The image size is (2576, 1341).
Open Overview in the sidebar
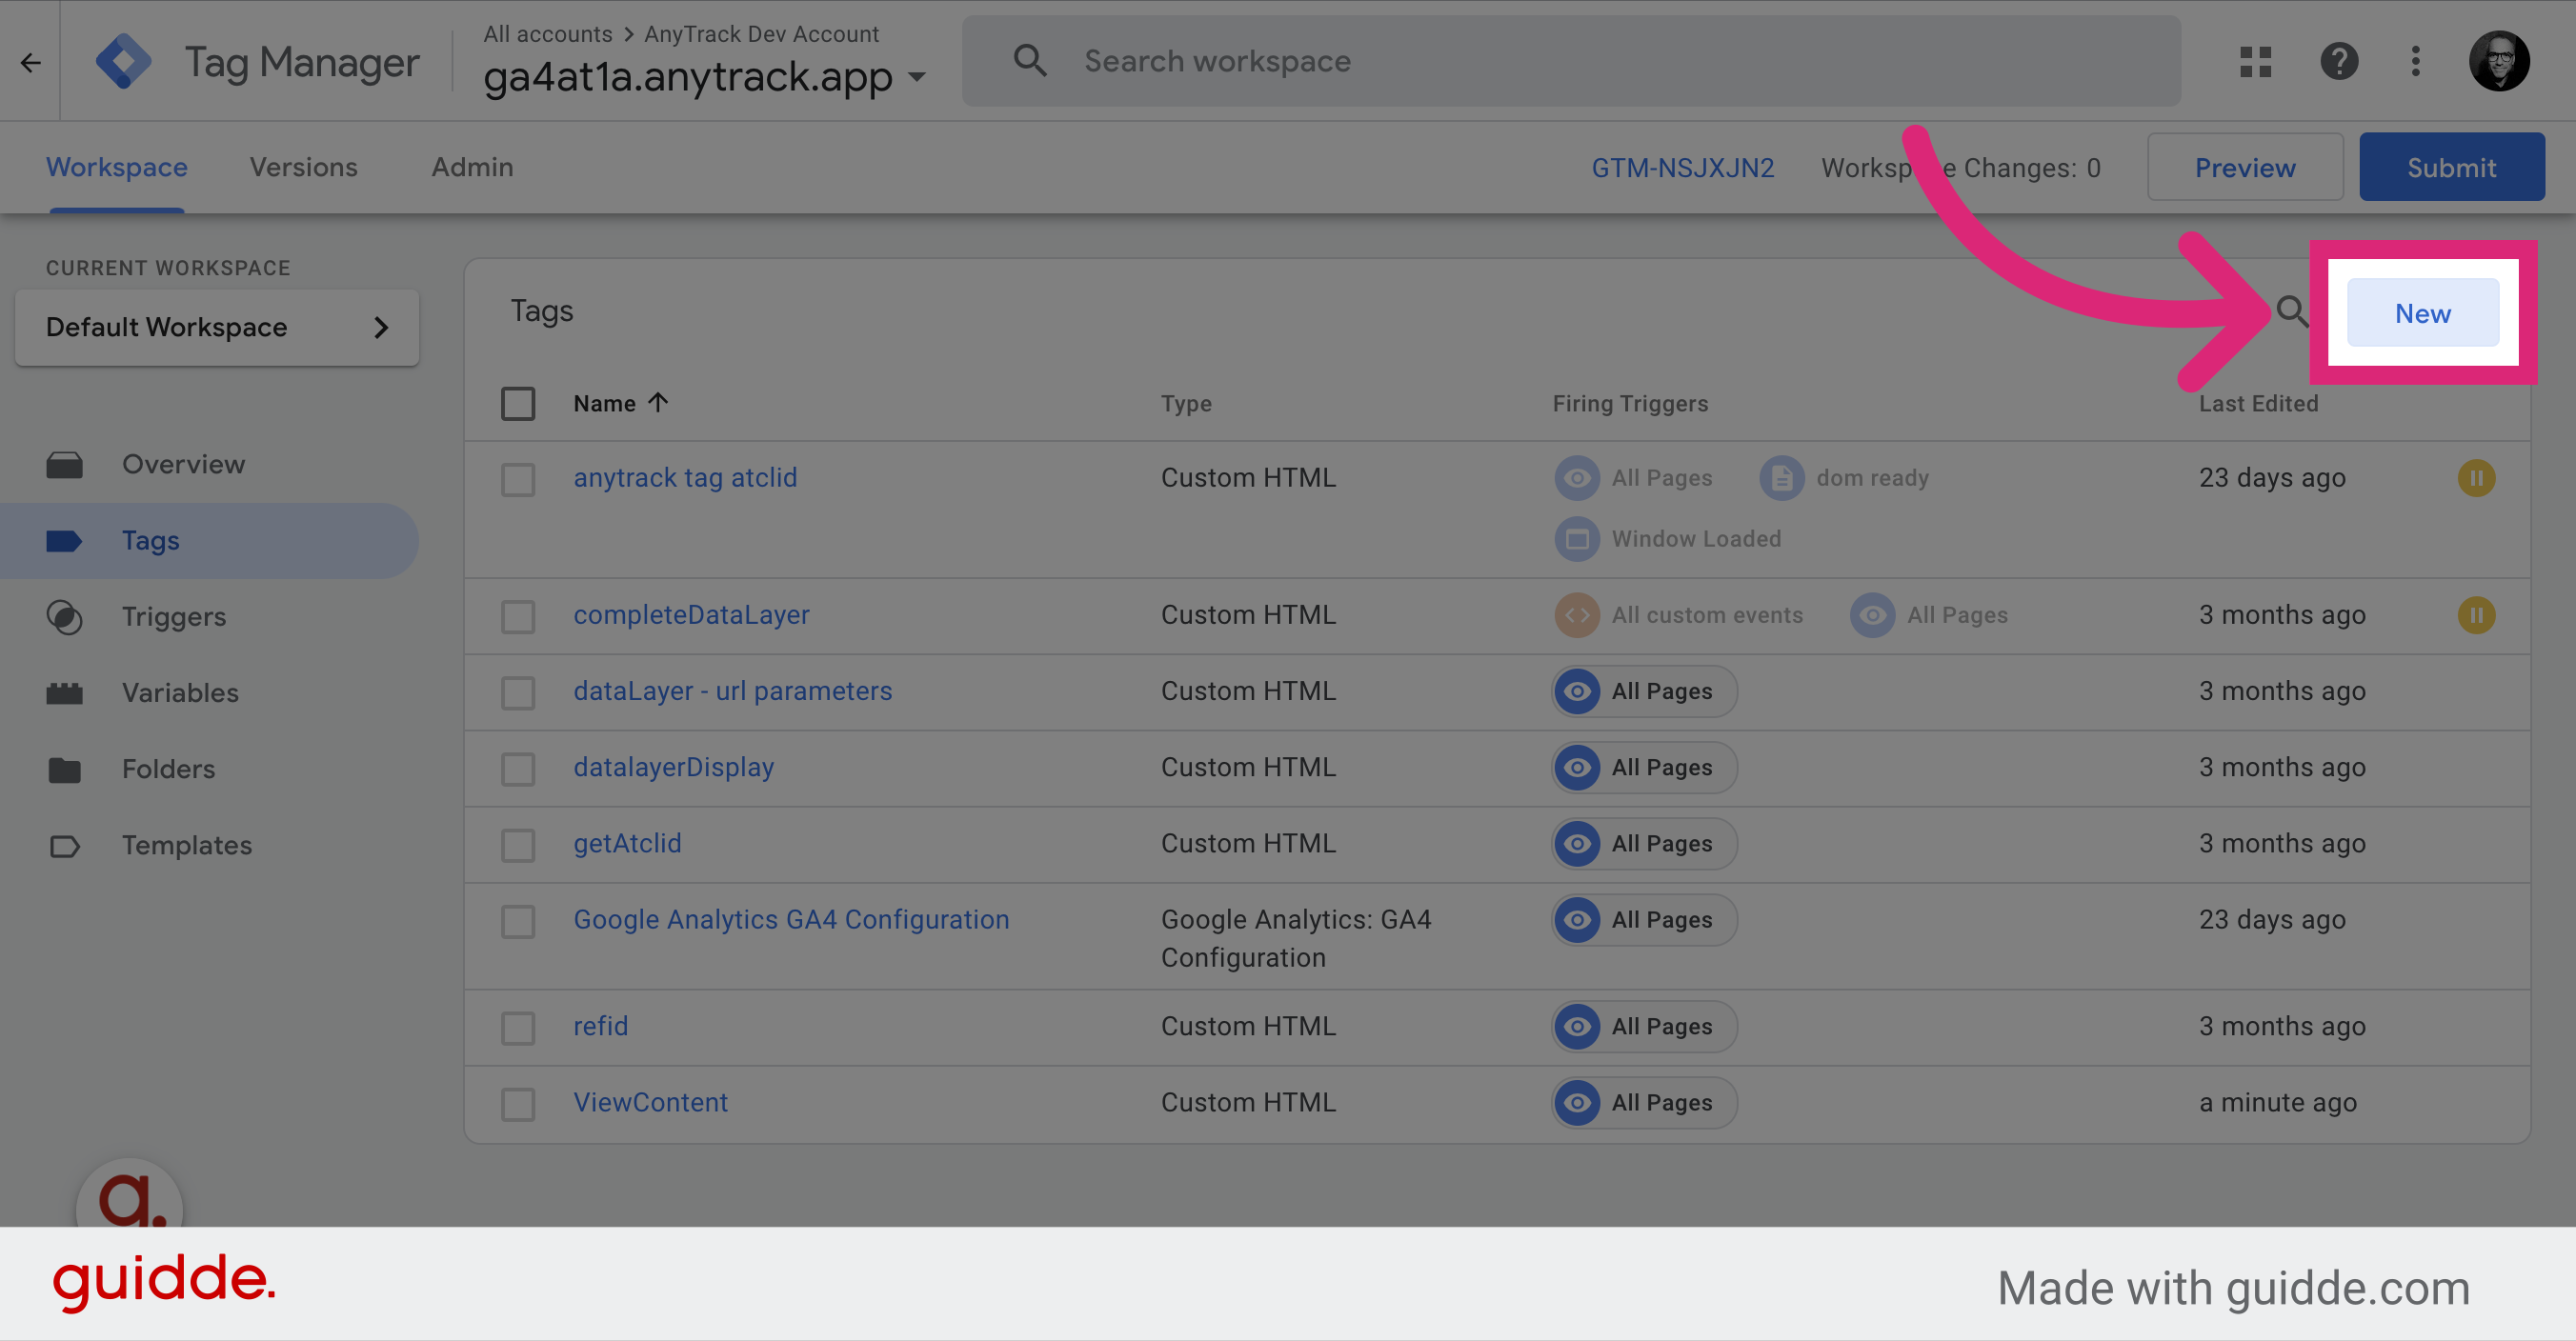[x=209, y=465]
